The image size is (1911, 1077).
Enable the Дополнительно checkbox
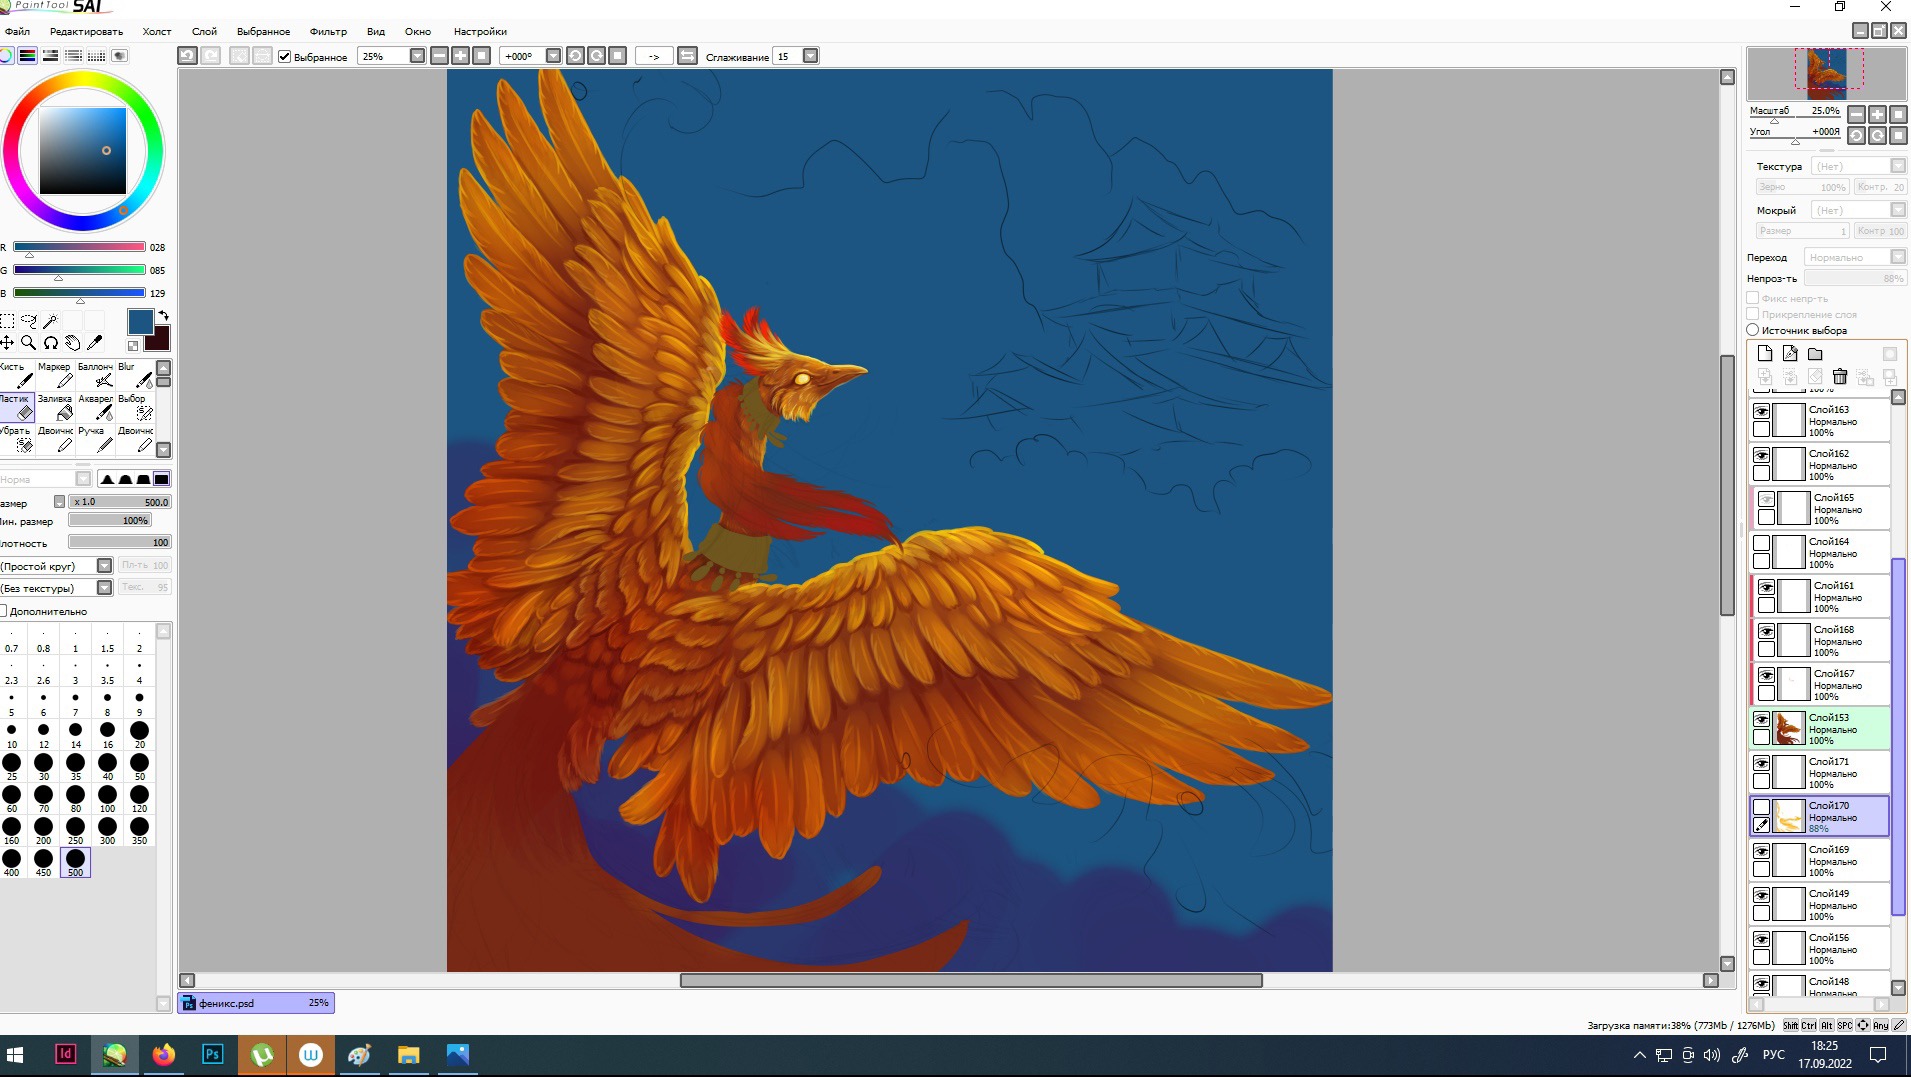[x=3, y=611]
